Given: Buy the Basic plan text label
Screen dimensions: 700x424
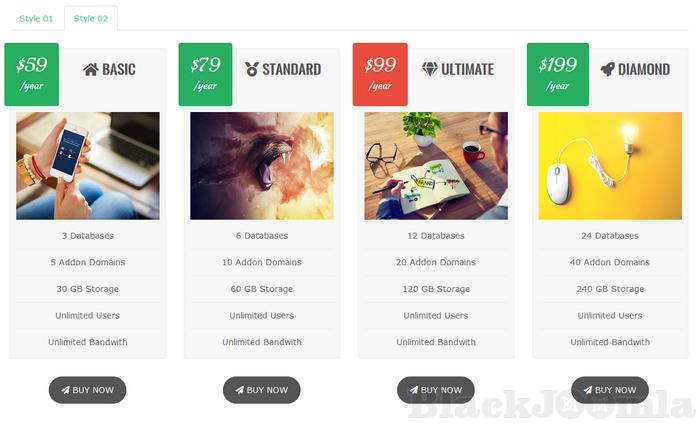Looking at the screenshot, I should tap(93, 390).
